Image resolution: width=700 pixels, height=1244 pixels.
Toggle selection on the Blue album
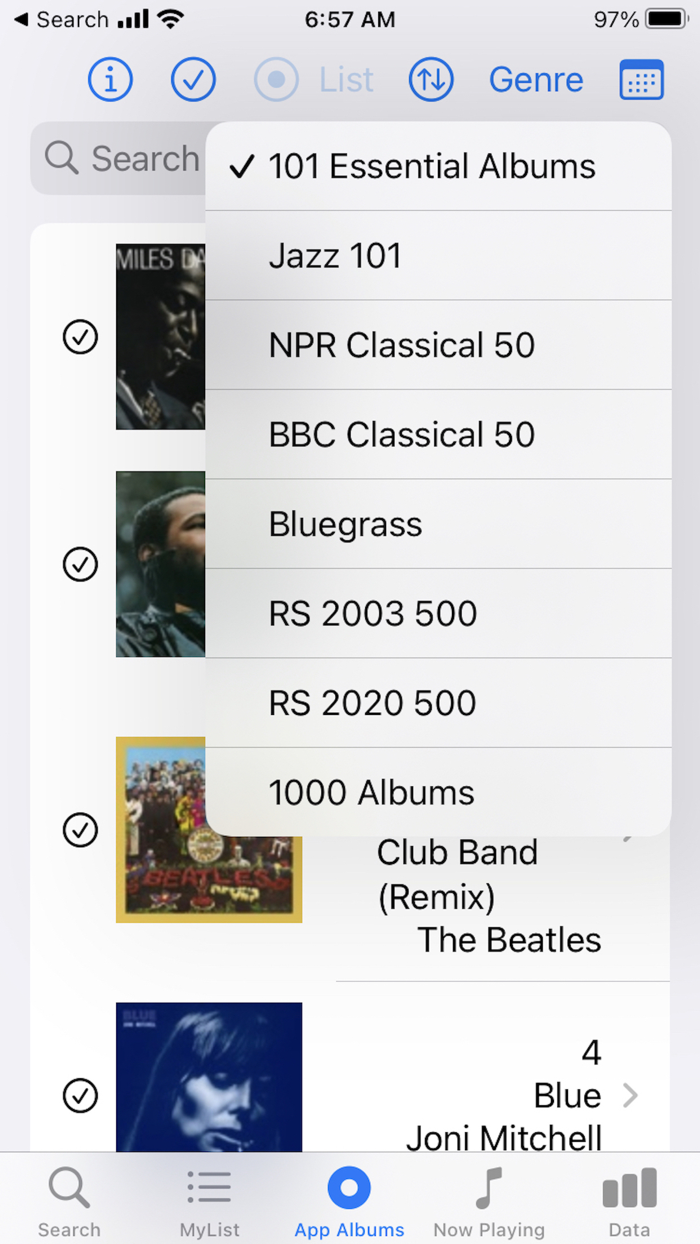pos(80,1095)
